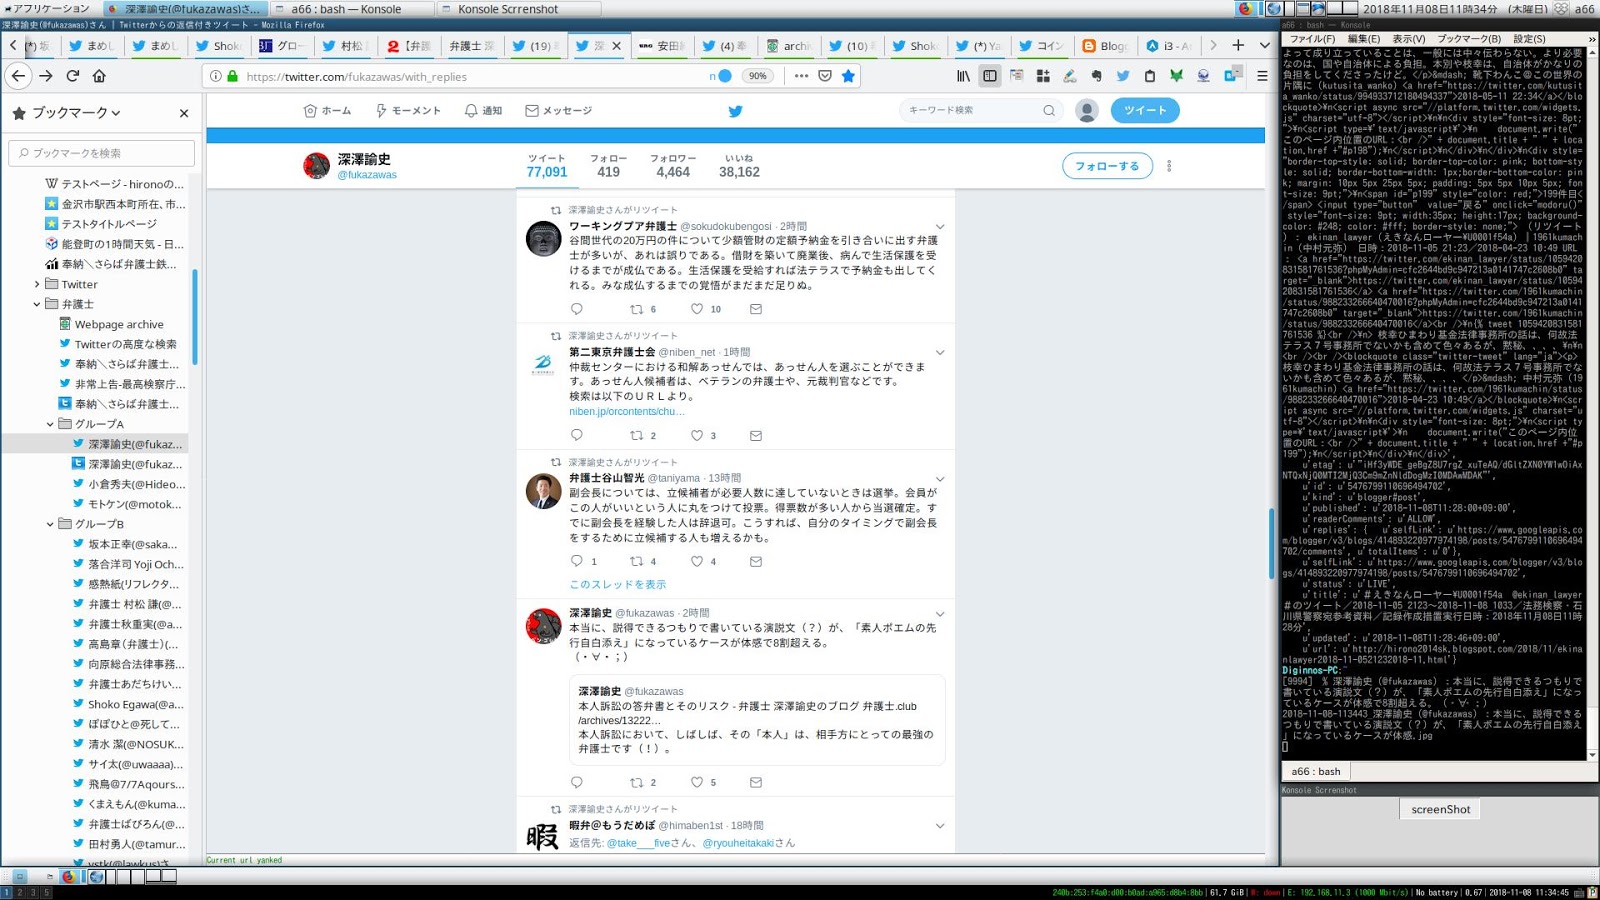Collapse the 弁護士 bookmark folder
Screen dimensions: 1600x900
[x=37, y=304]
